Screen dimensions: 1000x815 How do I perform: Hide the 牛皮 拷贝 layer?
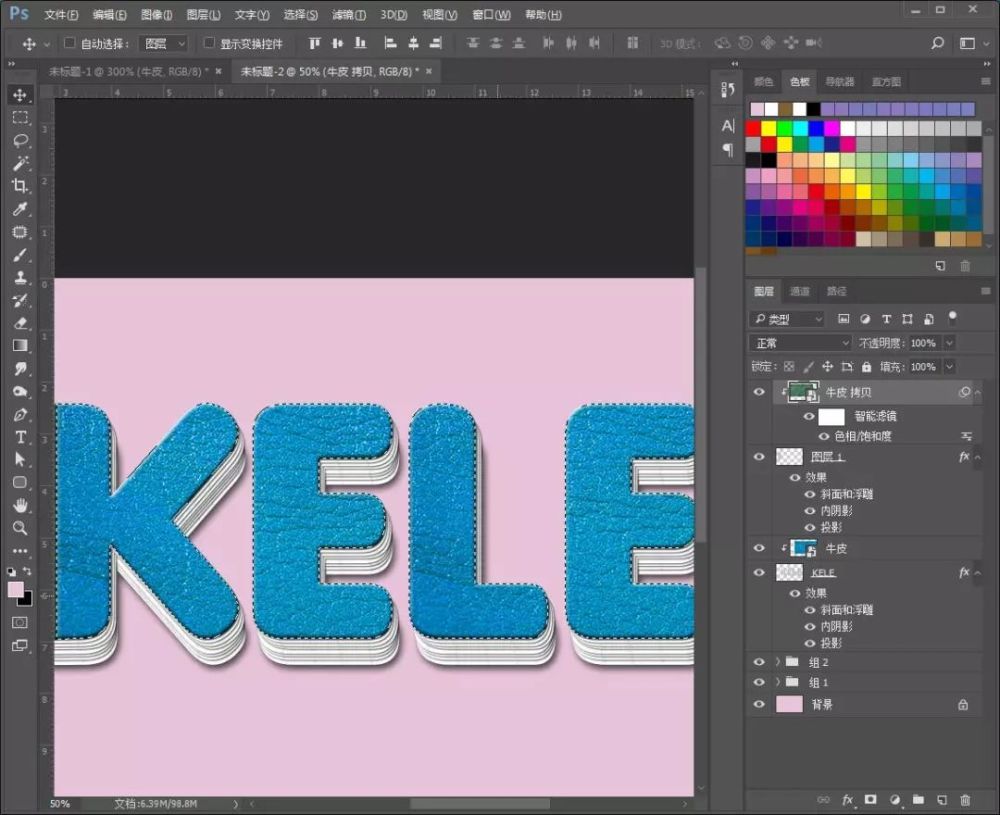click(x=759, y=392)
